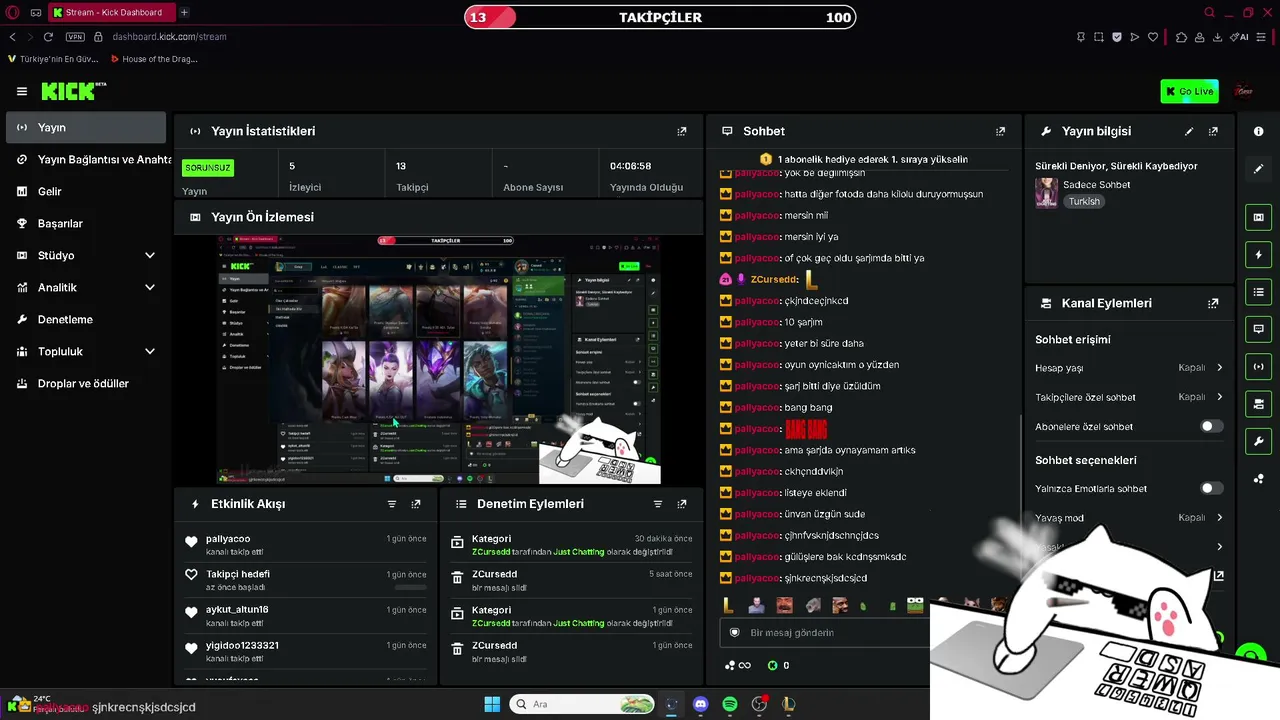Click the Sadece Sohbet category thumbnail
This screenshot has width=1280, height=720.
1046,193
